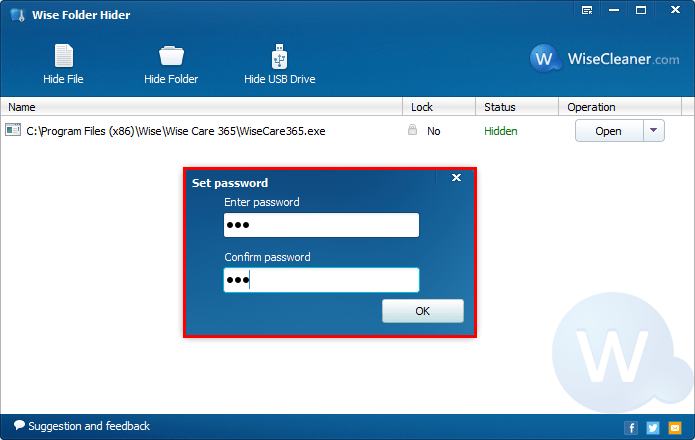Sort by the Status column header

pos(517,107)
